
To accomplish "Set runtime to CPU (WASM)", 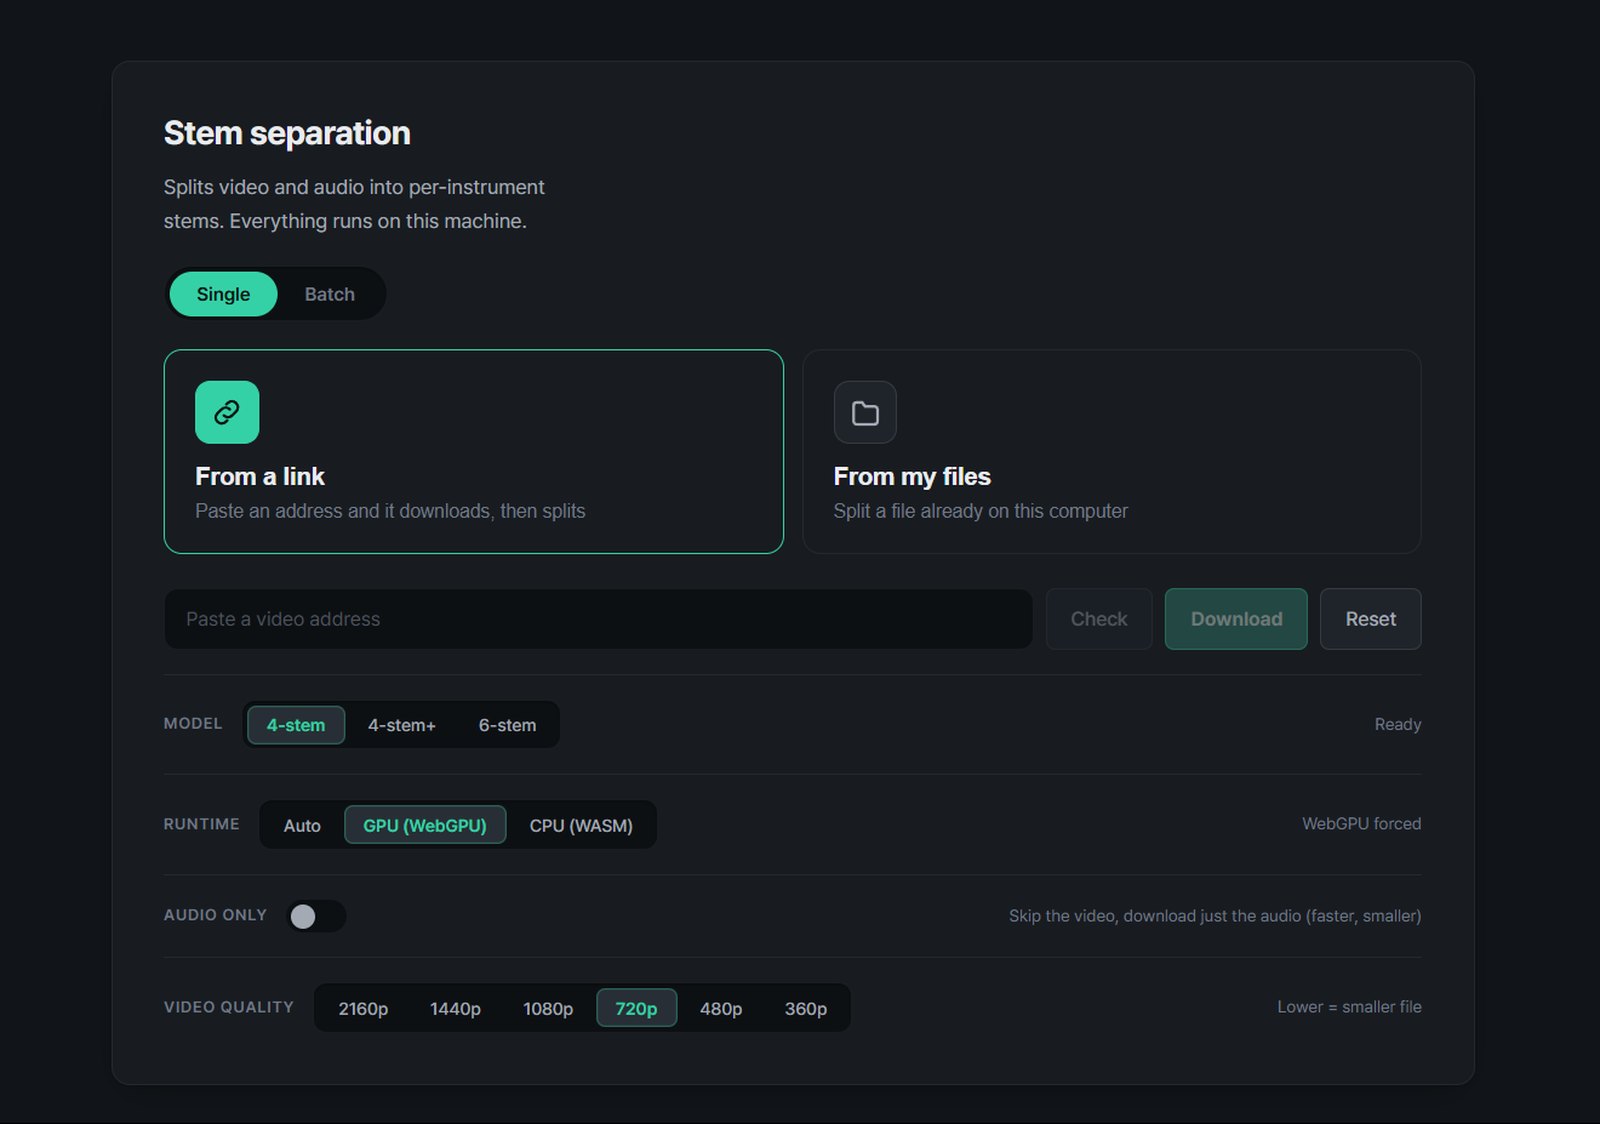I will pyautogui.click(x=581, y=825).
